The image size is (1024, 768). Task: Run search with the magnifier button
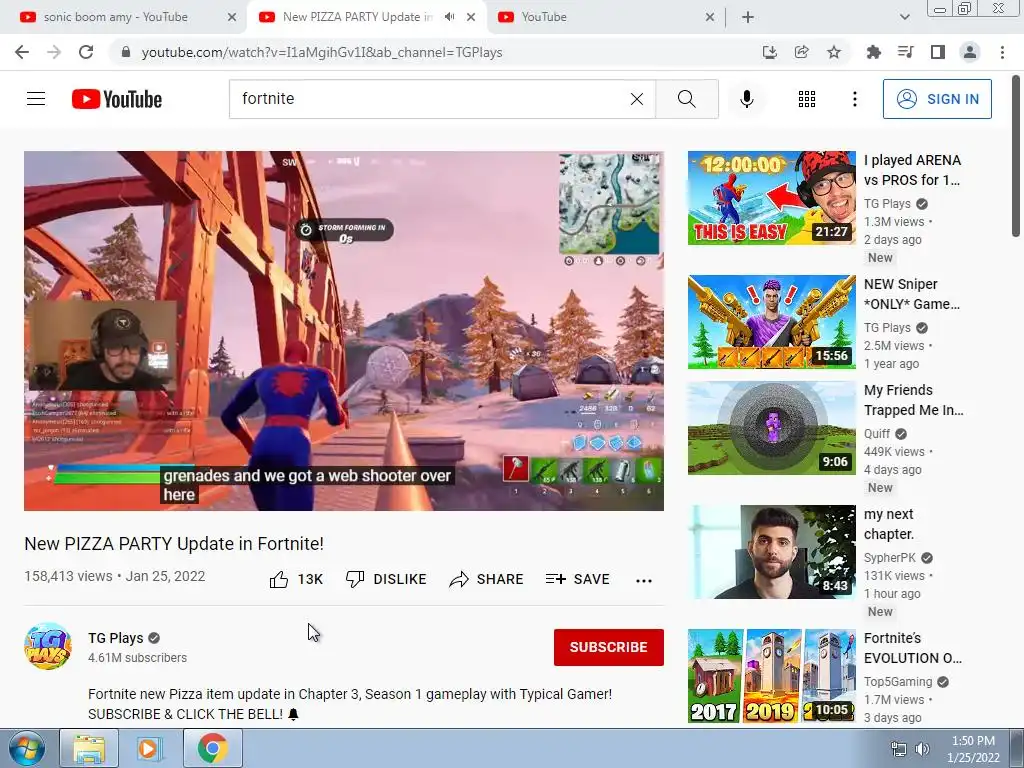[687, 99]
